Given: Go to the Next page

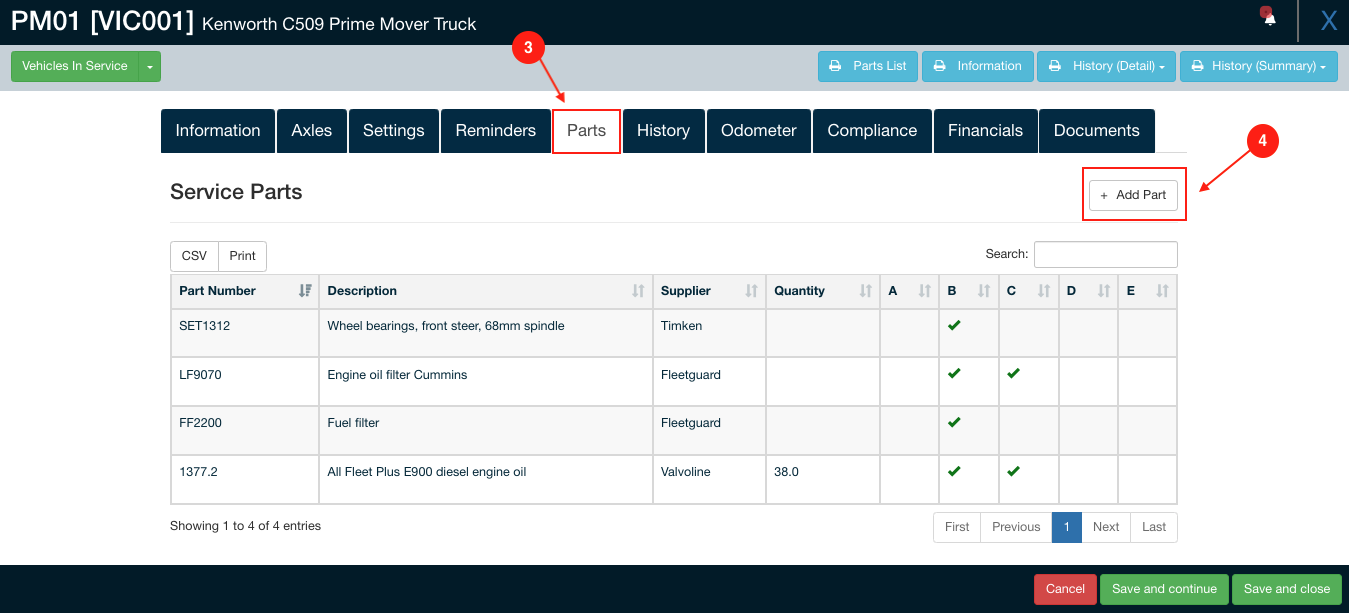Looking at the screenshot, I should coord(1106,527).
